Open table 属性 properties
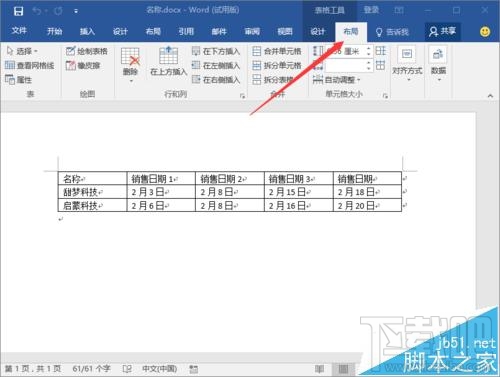The width and height of the screenshot is (500, 377). click(19, 80)
